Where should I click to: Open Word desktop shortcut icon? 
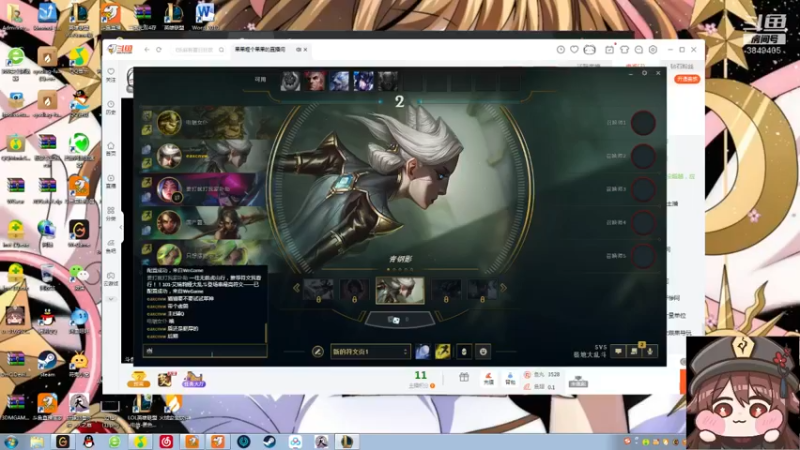point(205,15)
